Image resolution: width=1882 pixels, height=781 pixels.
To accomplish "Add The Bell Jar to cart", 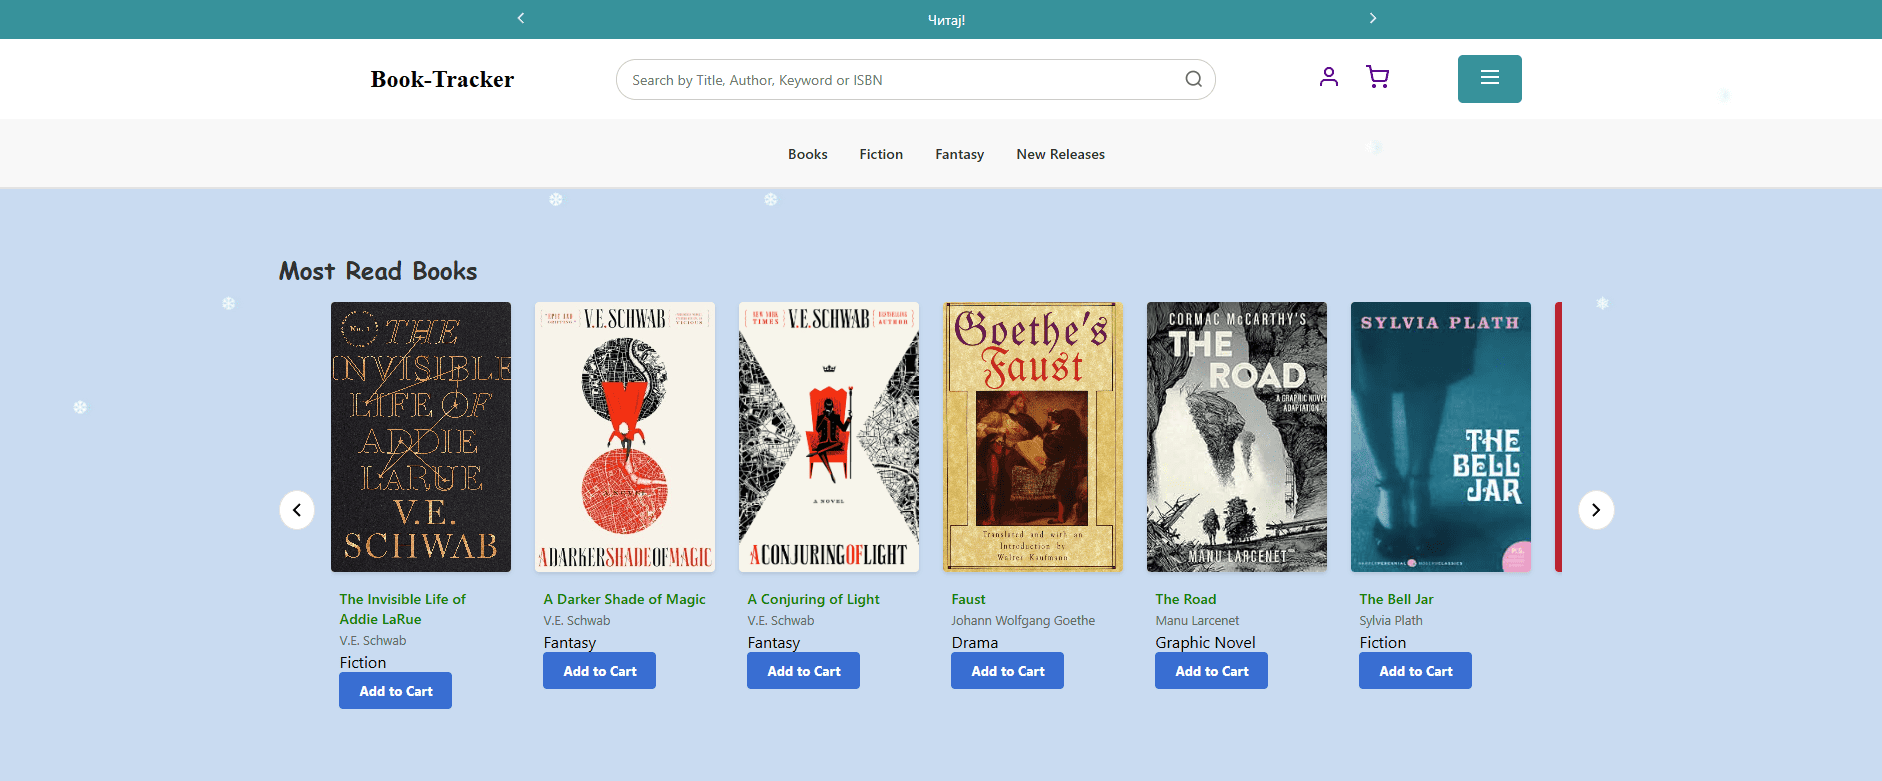I will [x=1415, y=671].
